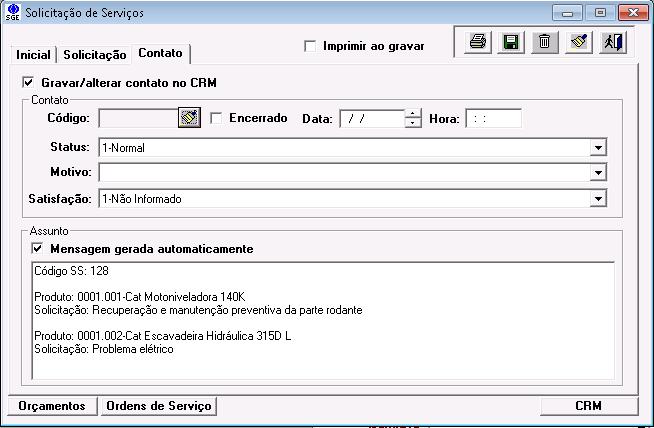Click the save floppy disk icon
This screenshot has width=654, height=428.
512,43
